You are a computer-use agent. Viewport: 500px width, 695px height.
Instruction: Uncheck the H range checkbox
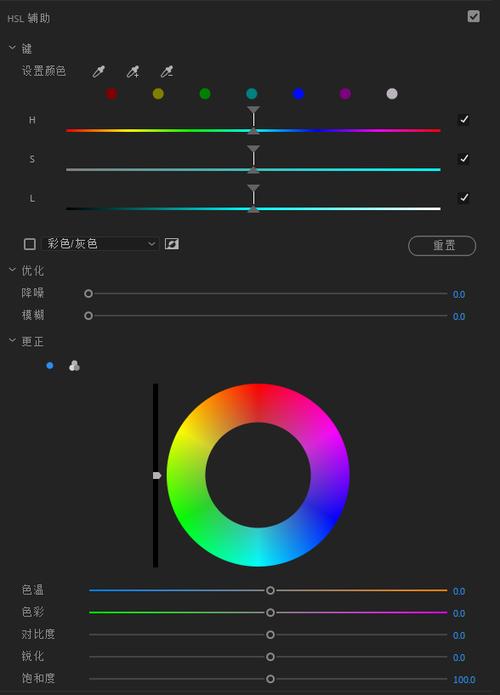(464, 120)
